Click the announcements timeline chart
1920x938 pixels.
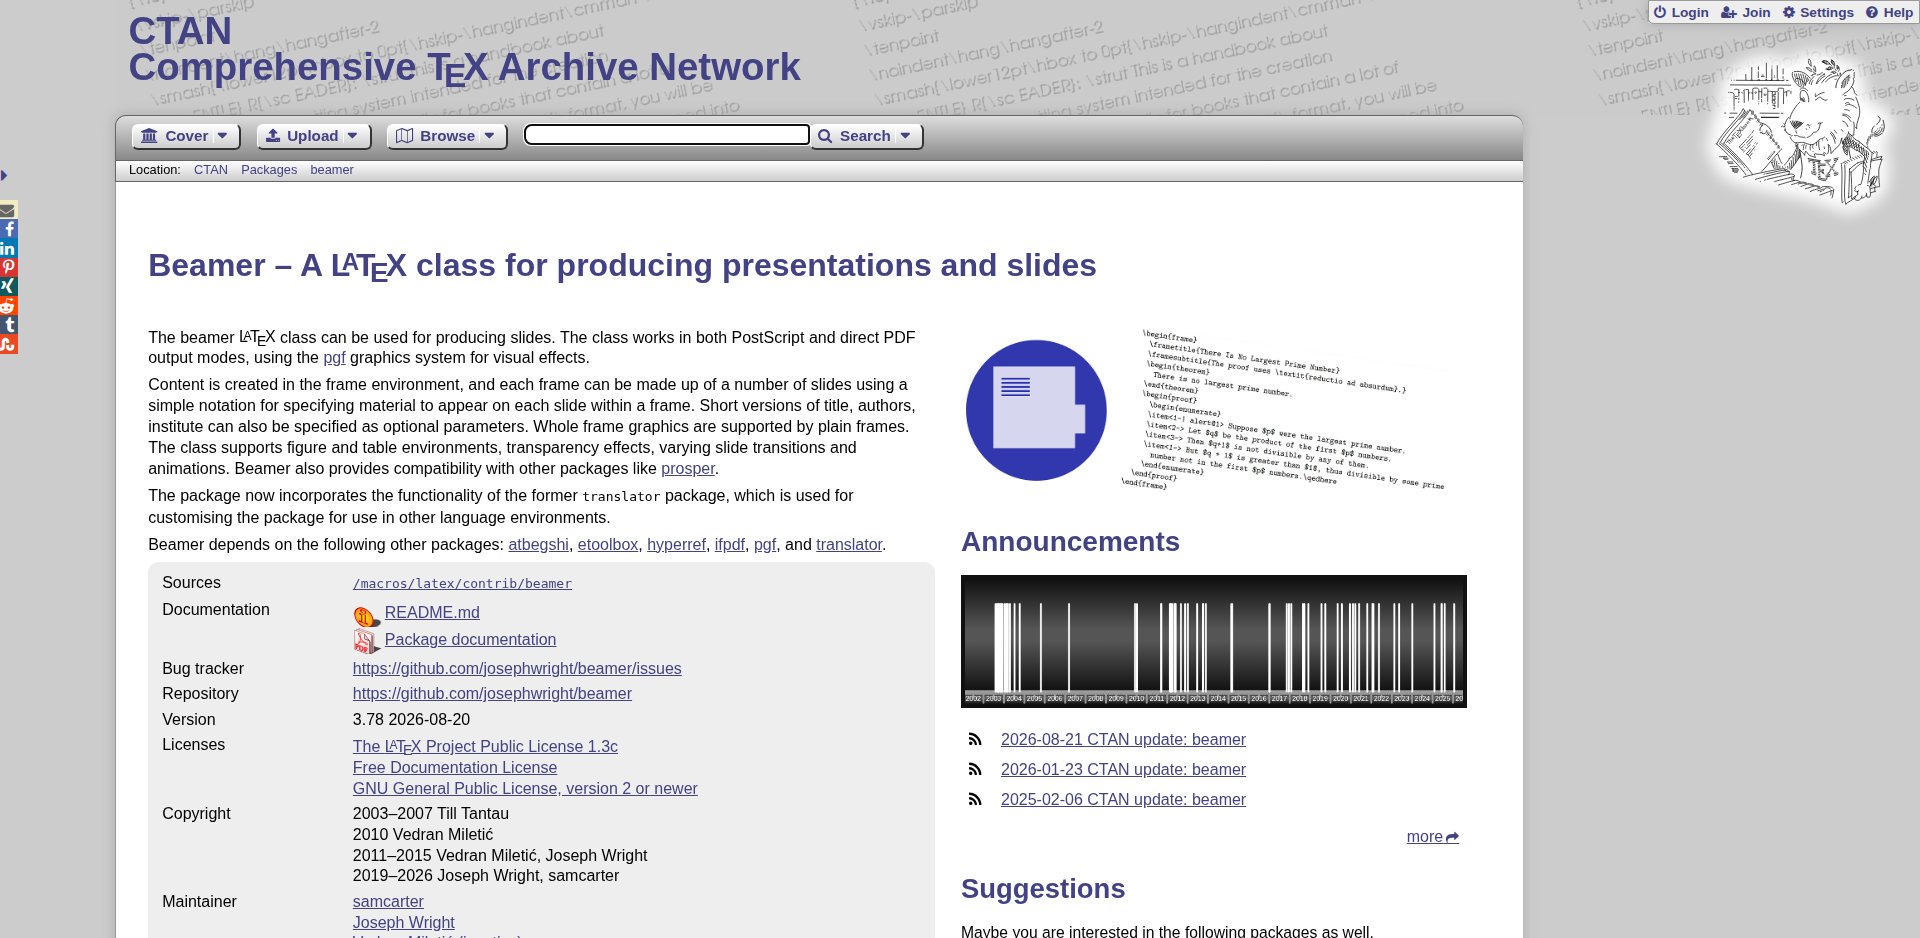click(x=1214, y=641)
